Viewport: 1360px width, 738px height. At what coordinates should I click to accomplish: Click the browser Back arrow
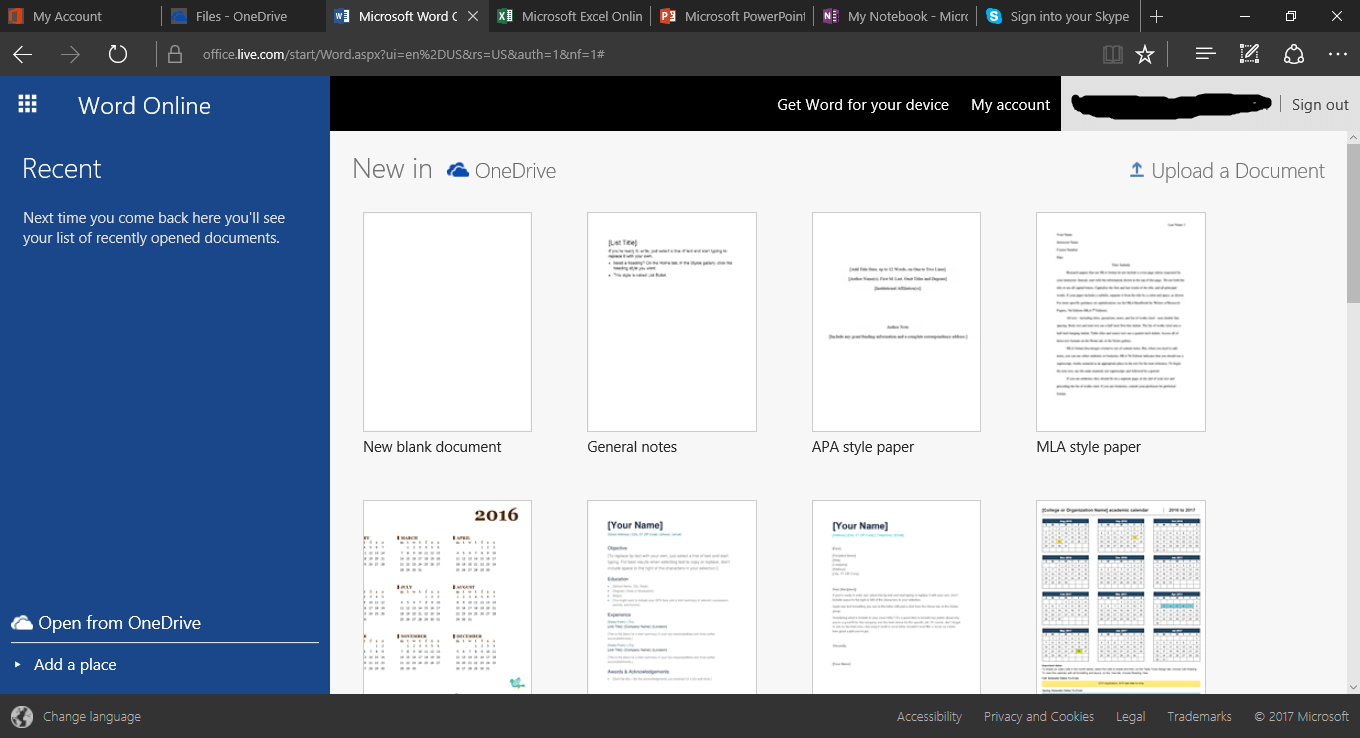[x=22, y=54]
